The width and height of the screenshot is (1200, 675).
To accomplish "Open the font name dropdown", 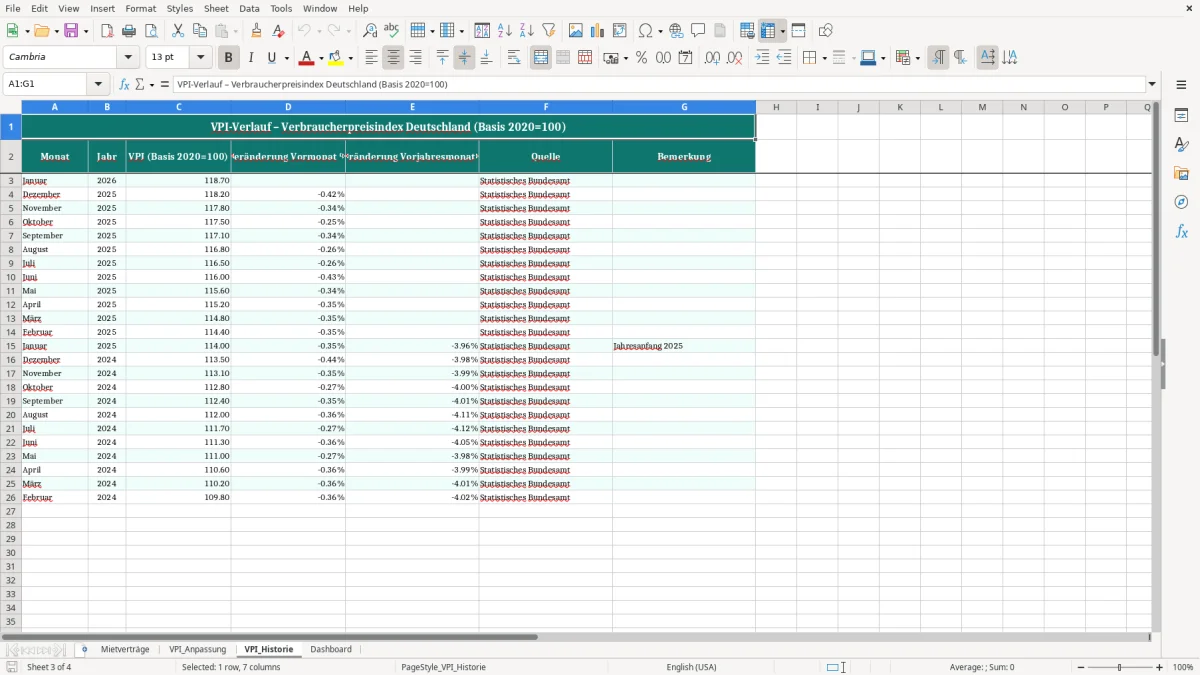I will [x=128, y=58].
